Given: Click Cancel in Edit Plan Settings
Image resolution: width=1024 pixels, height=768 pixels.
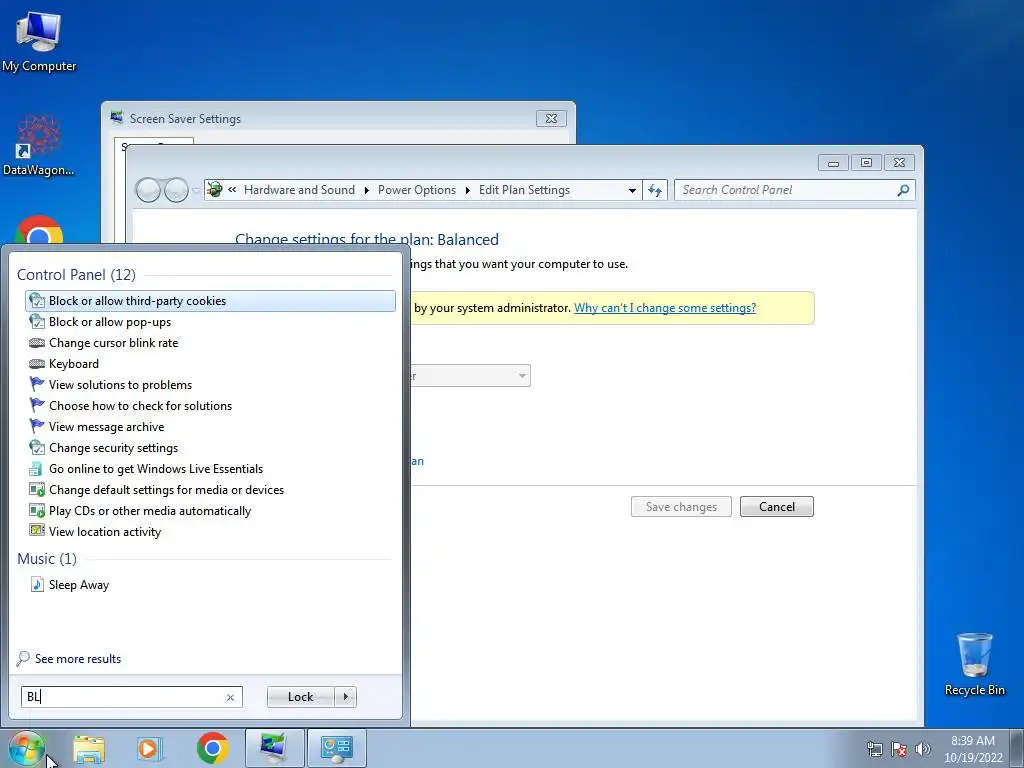Looking at the screenshot, I should (776, 507).
